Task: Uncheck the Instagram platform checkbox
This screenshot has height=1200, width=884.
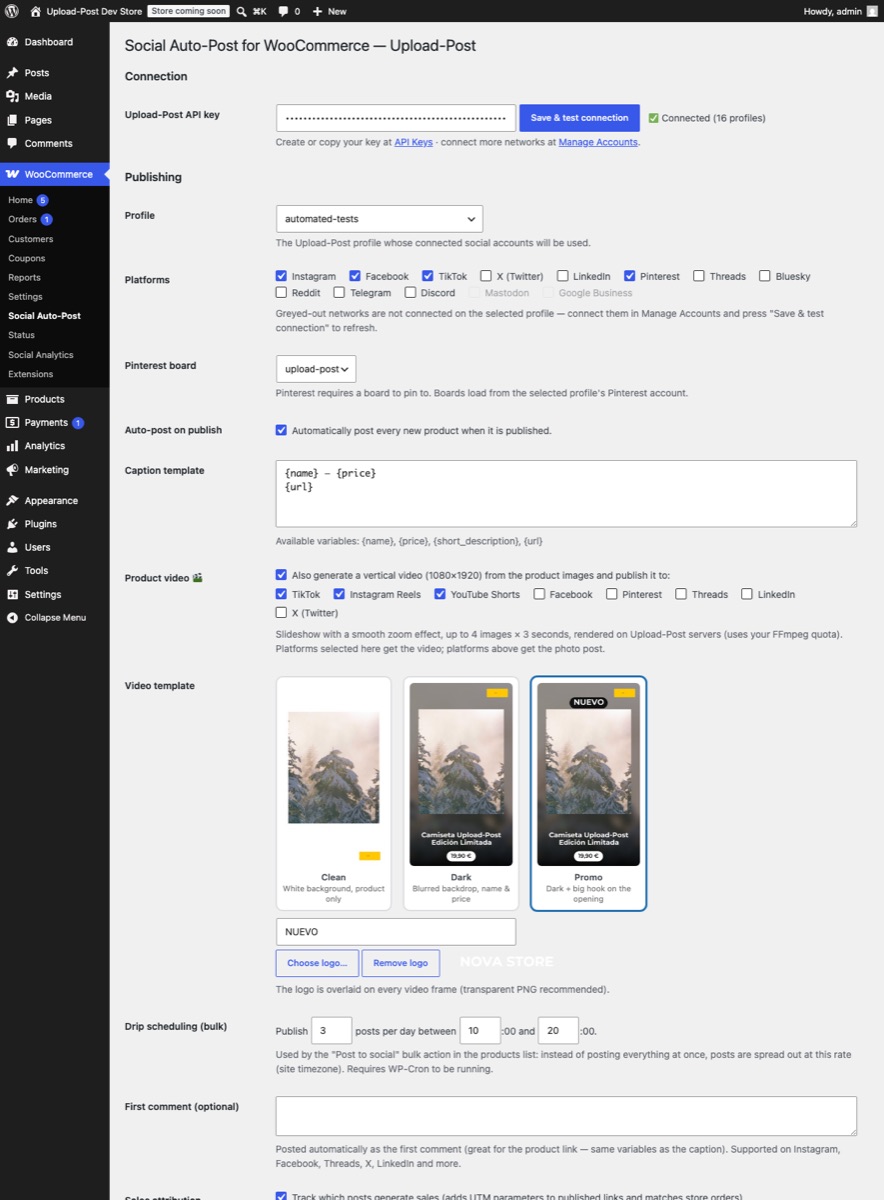Action: click(x=282, y=276)
